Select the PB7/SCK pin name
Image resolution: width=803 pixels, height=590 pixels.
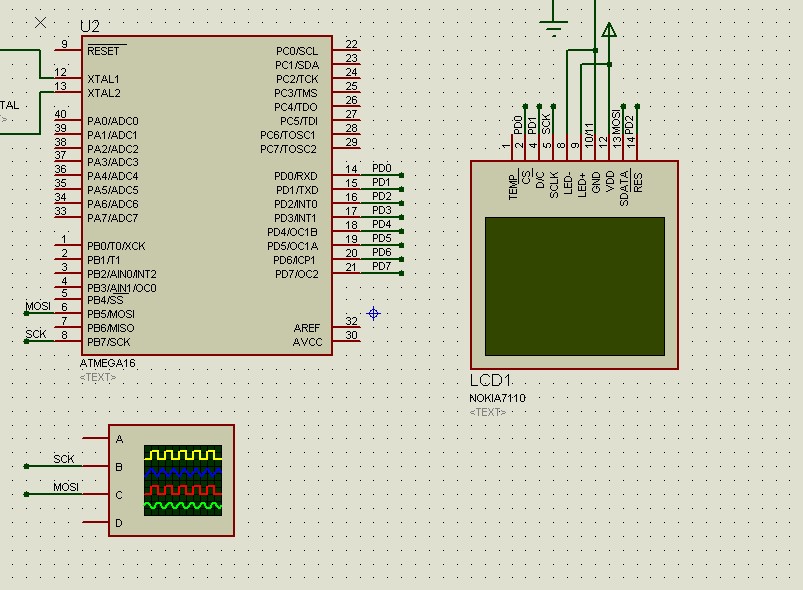click(109, 342)
